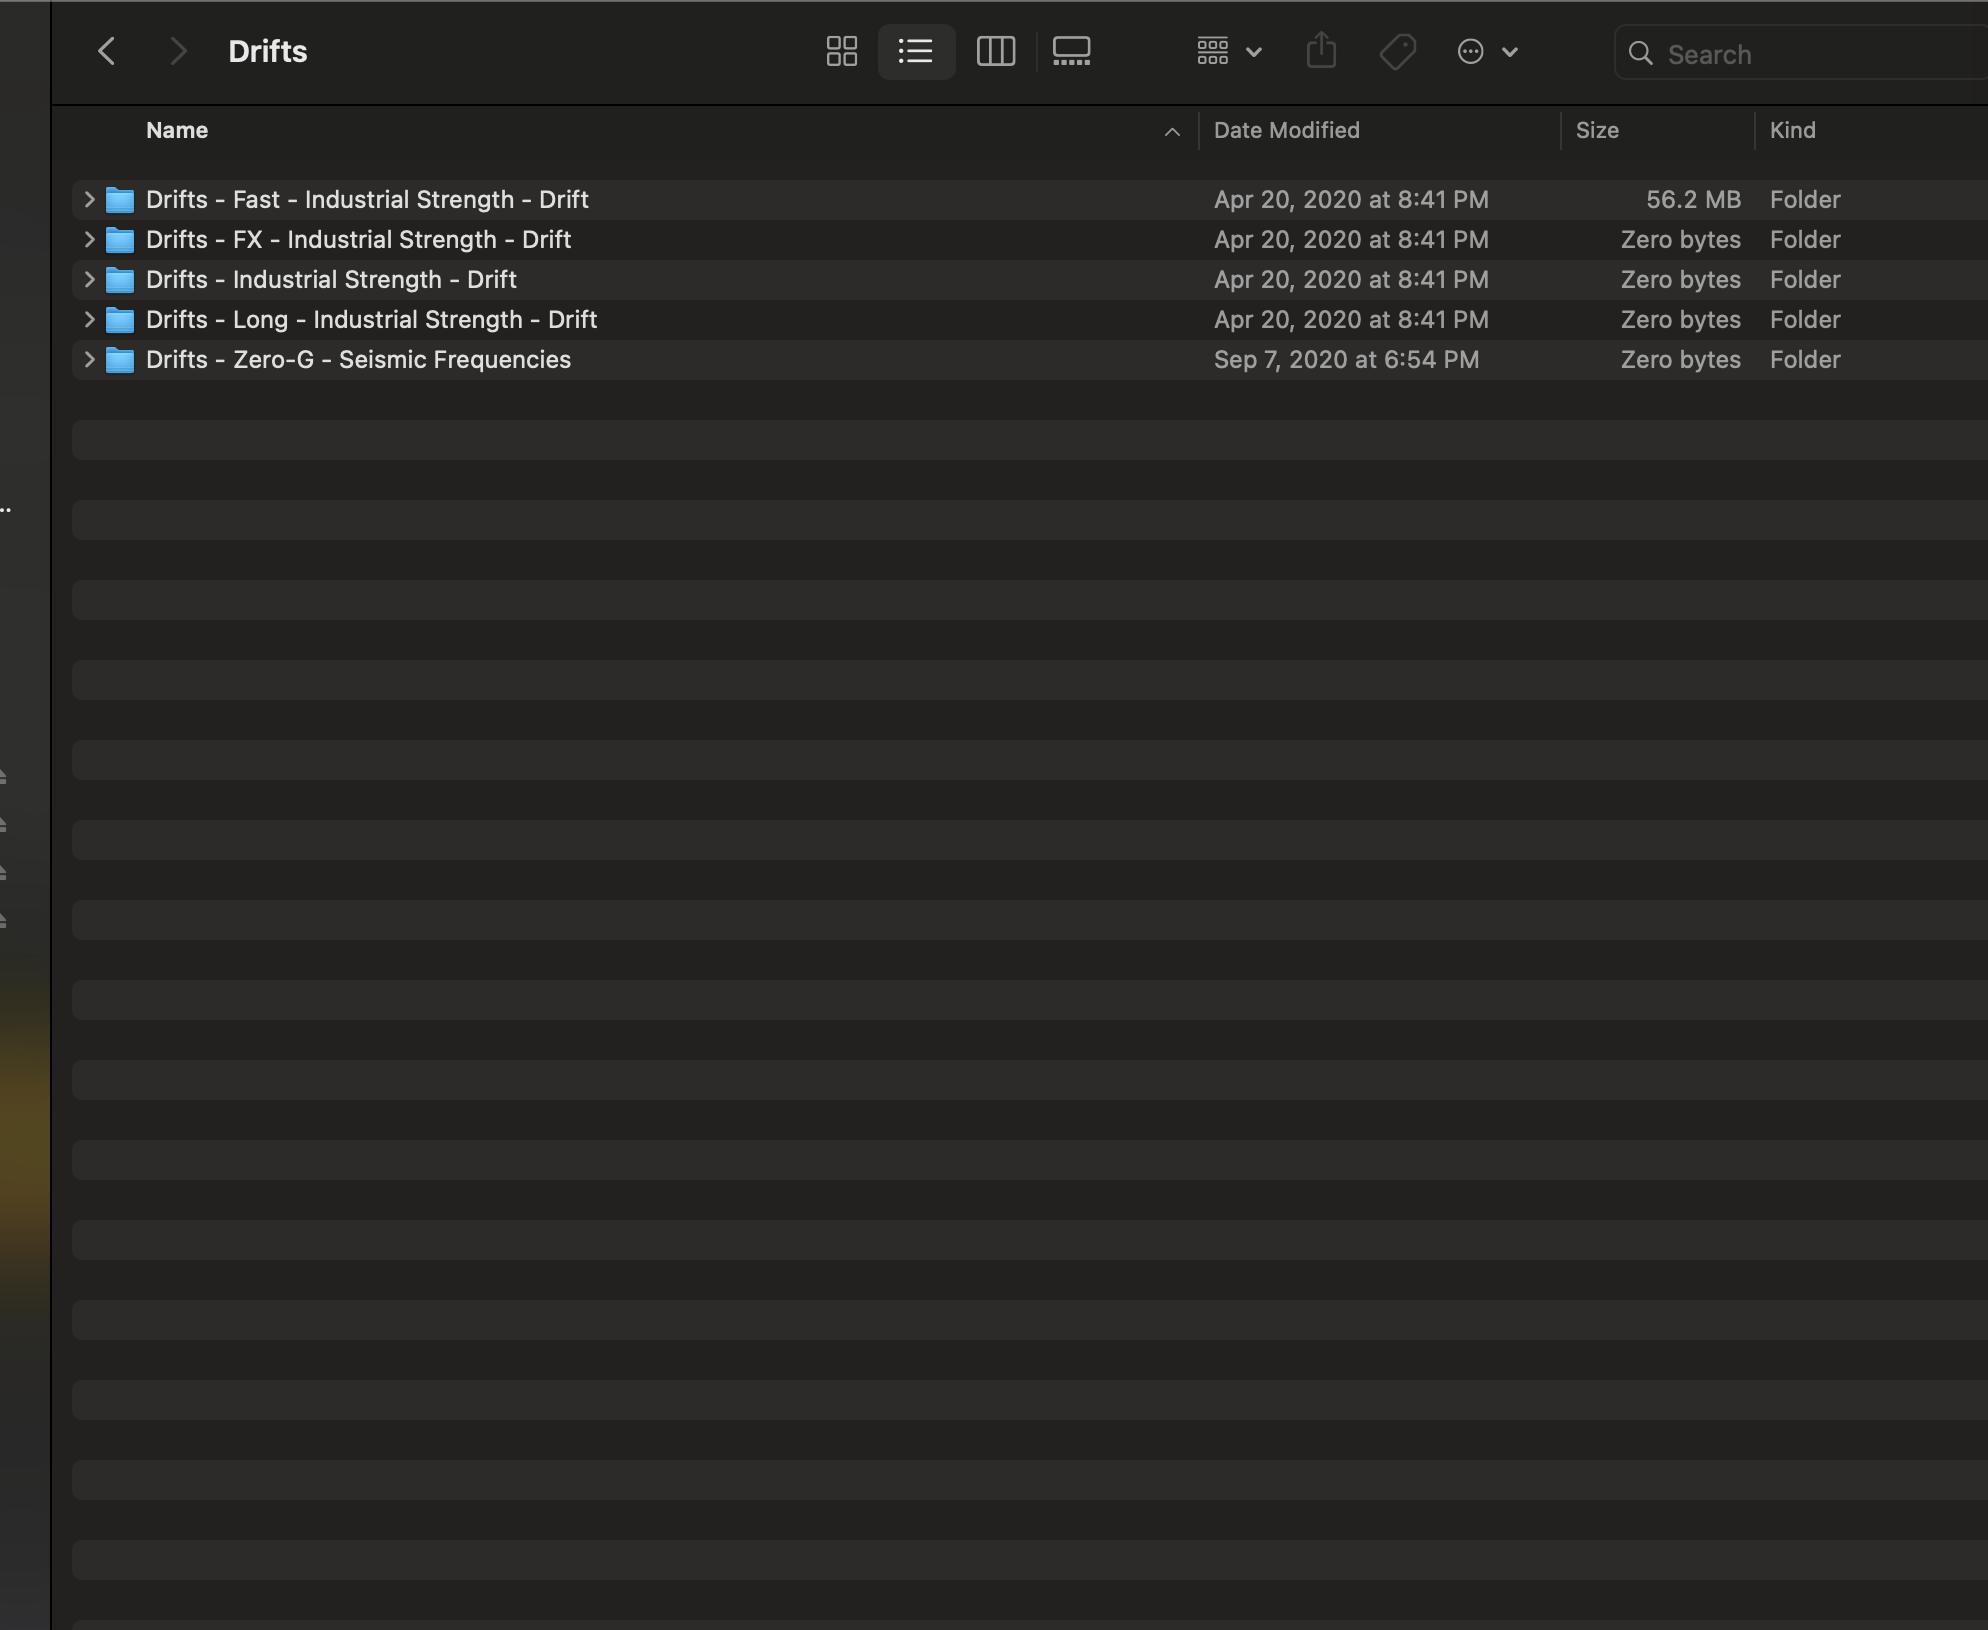Expand Drifts - FX - Industrial Strength folder
The image size is (1988, 1630).
[89, 239]
